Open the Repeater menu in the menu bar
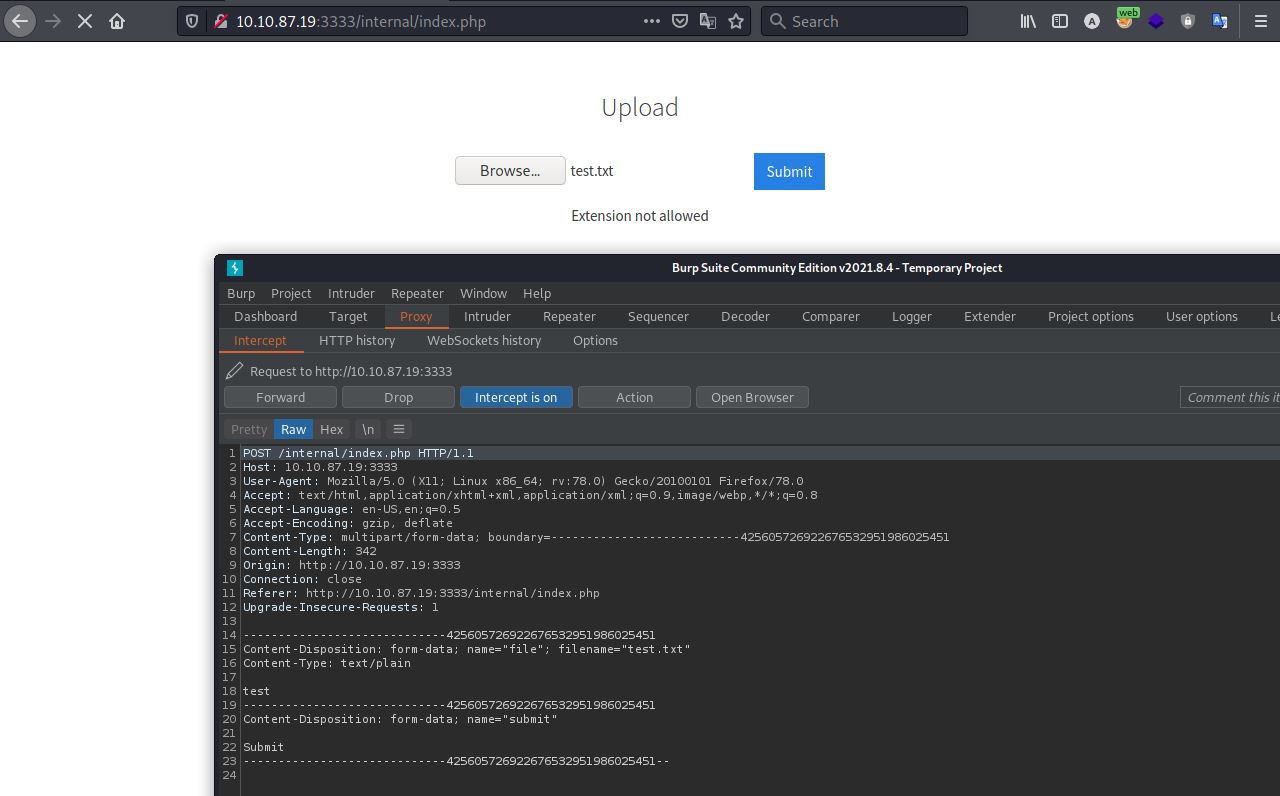The width and height of the screenshot is (1280, 796). click(417, 293)
